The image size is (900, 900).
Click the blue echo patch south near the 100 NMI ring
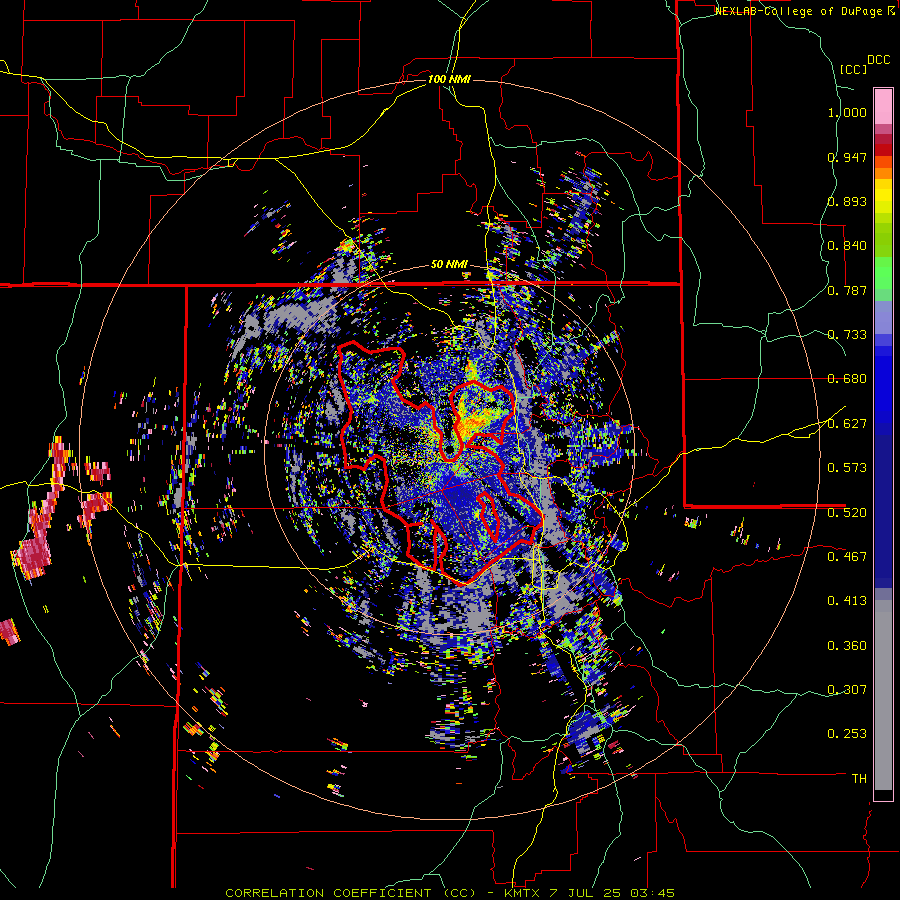click(x=585, y=734)
